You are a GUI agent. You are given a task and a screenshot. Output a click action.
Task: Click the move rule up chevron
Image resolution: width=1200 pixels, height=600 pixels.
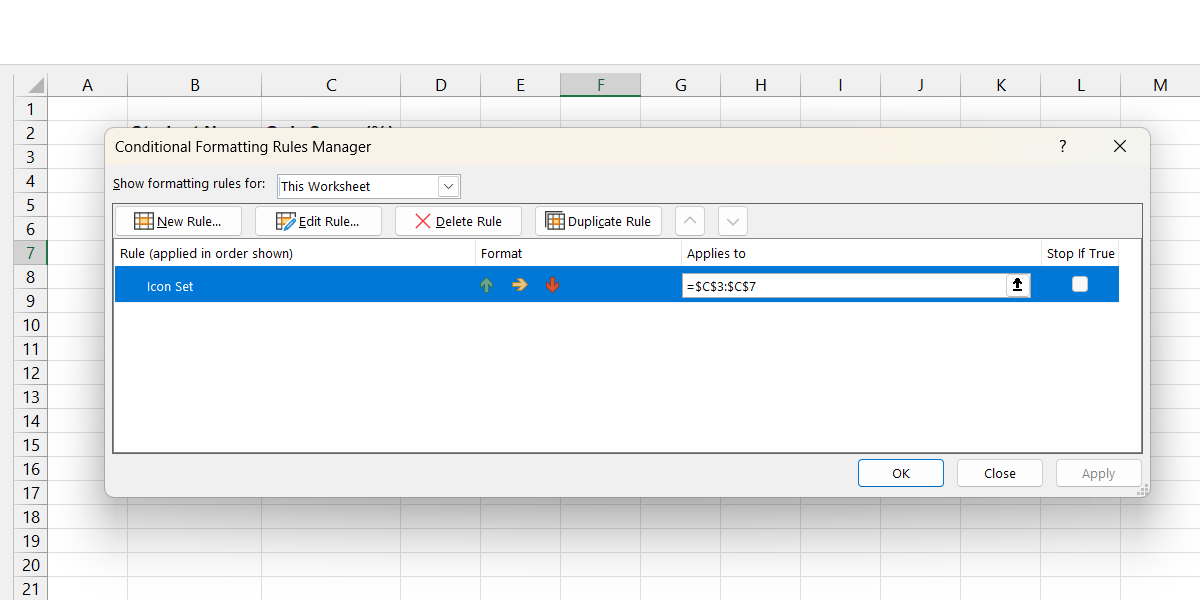point(689,221)
